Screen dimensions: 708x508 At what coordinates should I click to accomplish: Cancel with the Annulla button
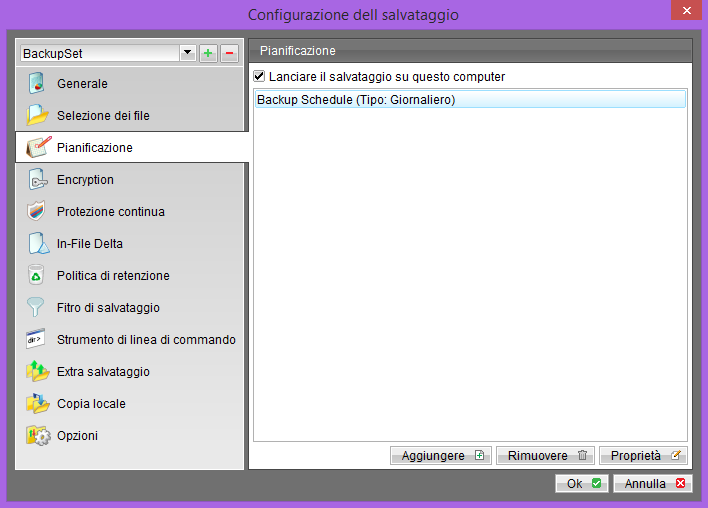click(x=653, y=484)
